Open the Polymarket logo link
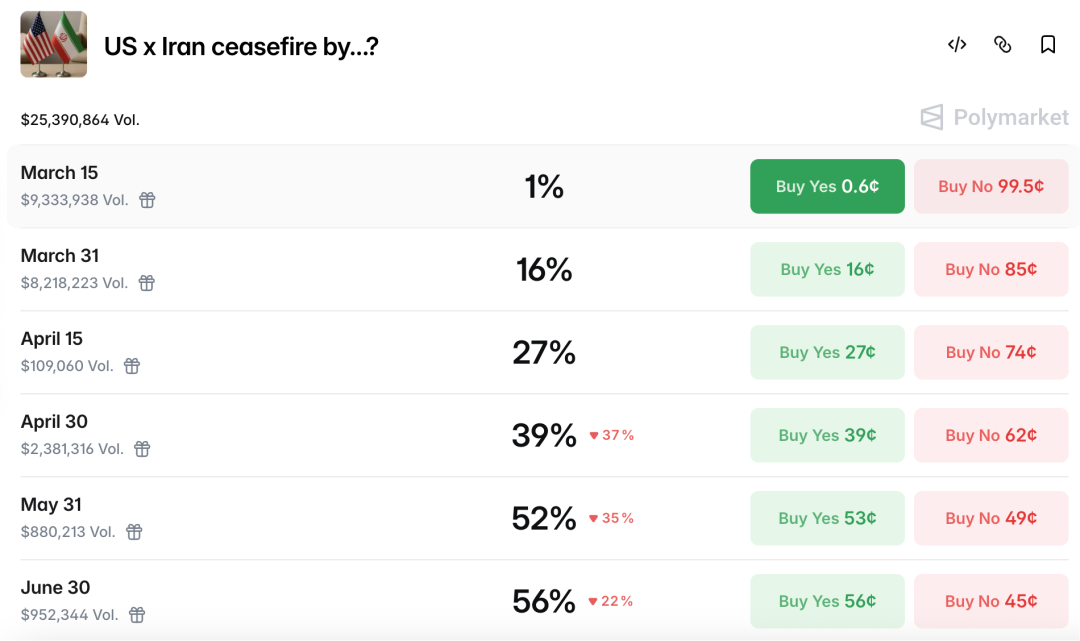1080x641 pixels. pyautogui.click(x=994, y=117)
